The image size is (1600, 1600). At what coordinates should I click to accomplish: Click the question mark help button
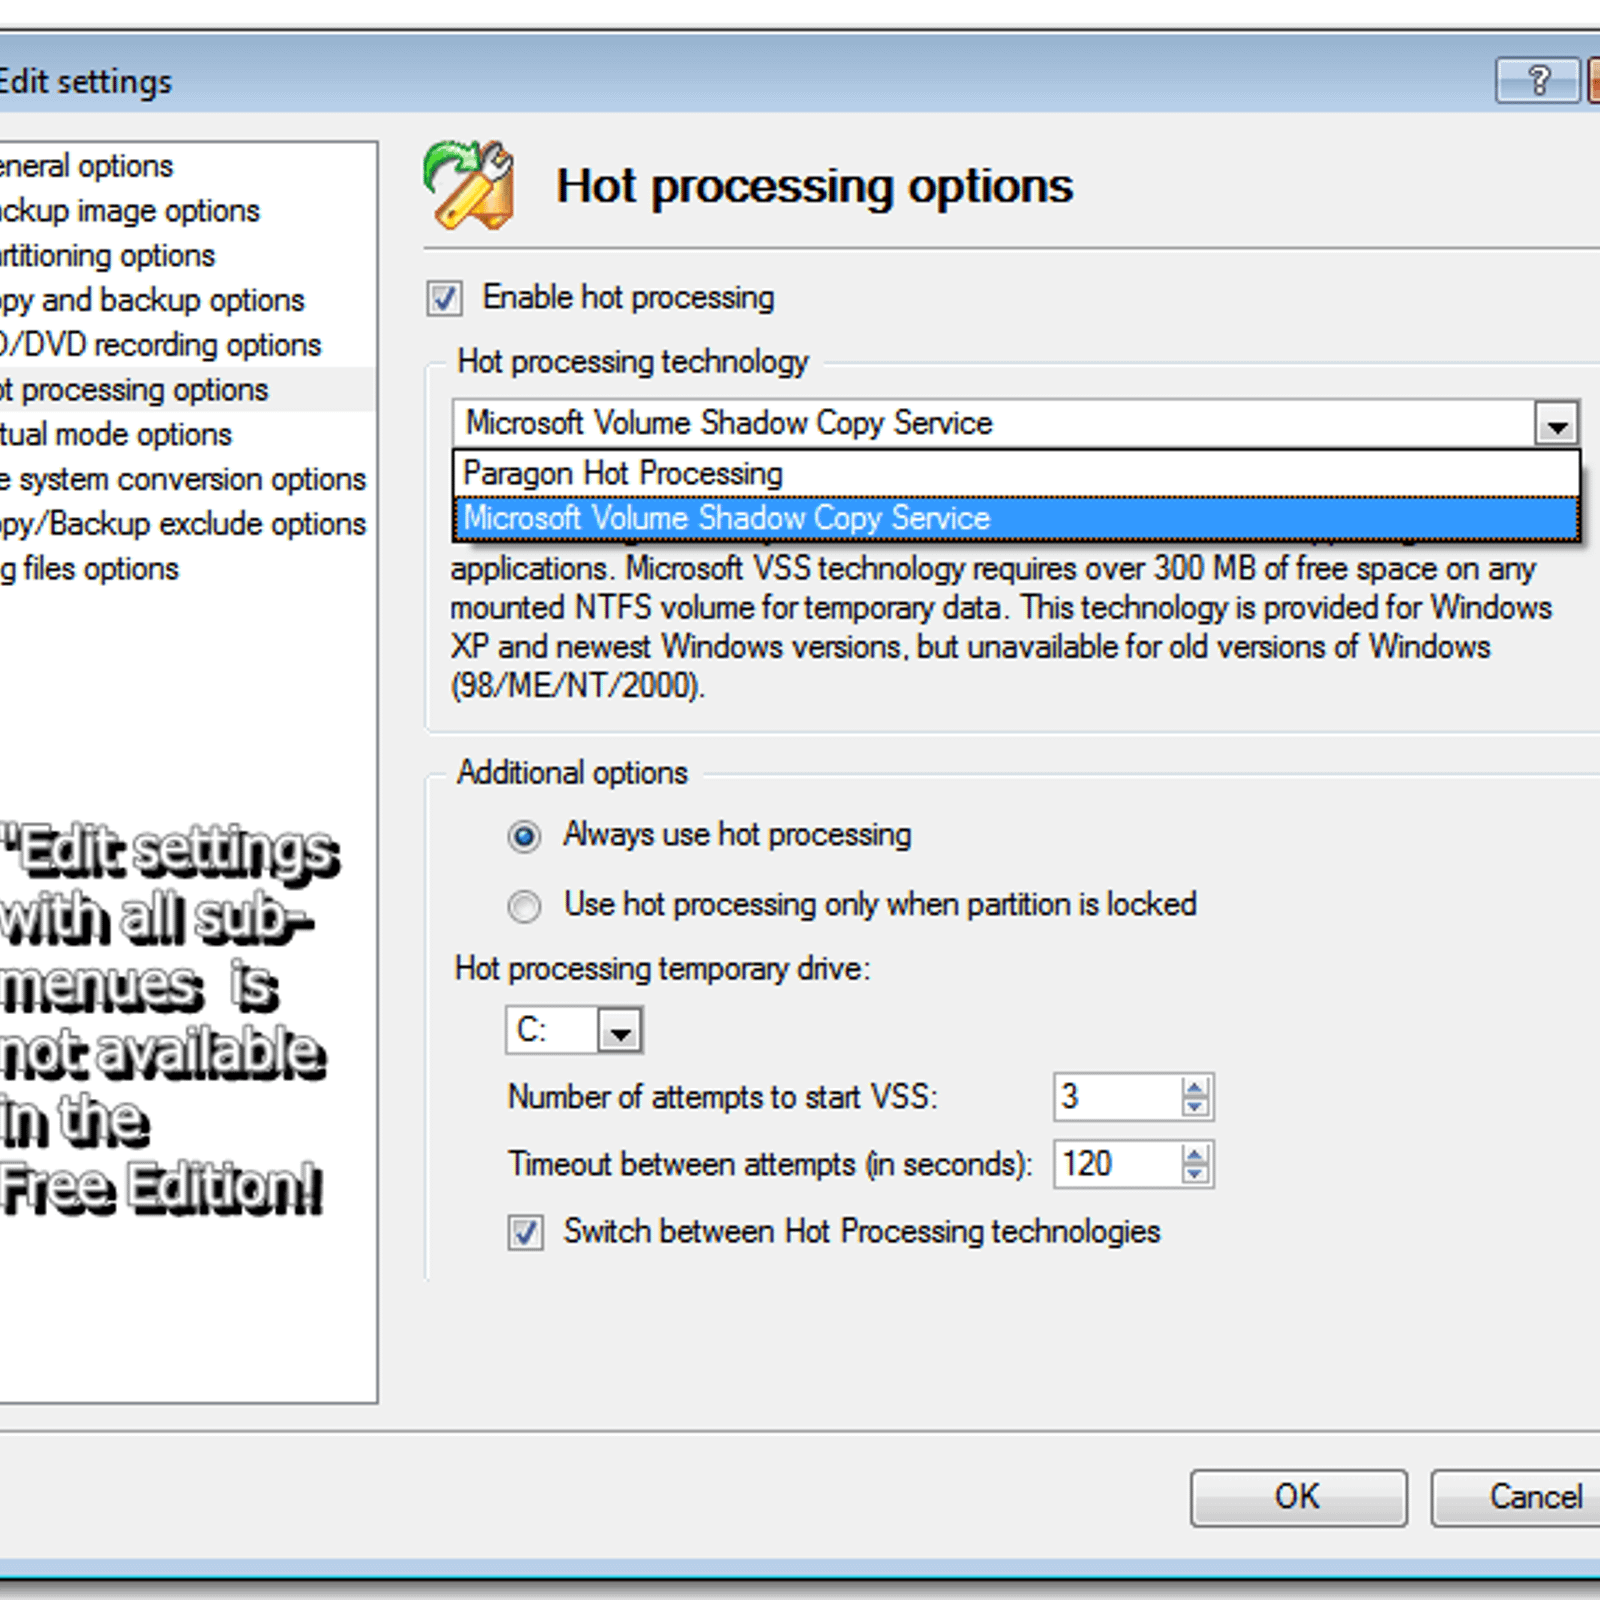[x=1538, y=80]
